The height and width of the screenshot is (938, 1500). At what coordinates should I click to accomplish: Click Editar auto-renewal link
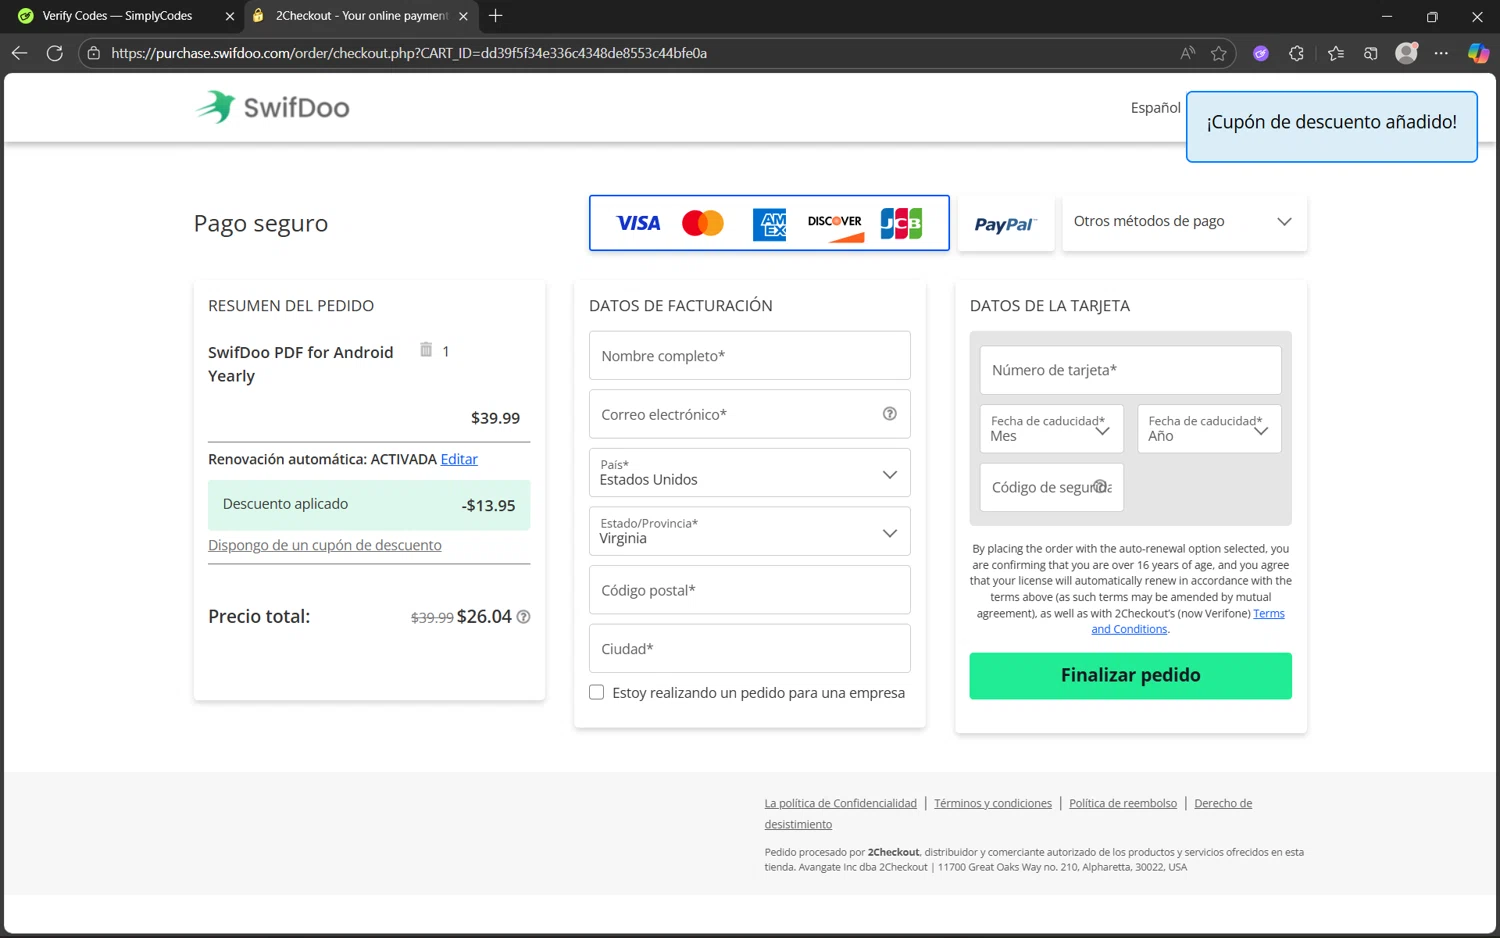click(x=459, y=459)
